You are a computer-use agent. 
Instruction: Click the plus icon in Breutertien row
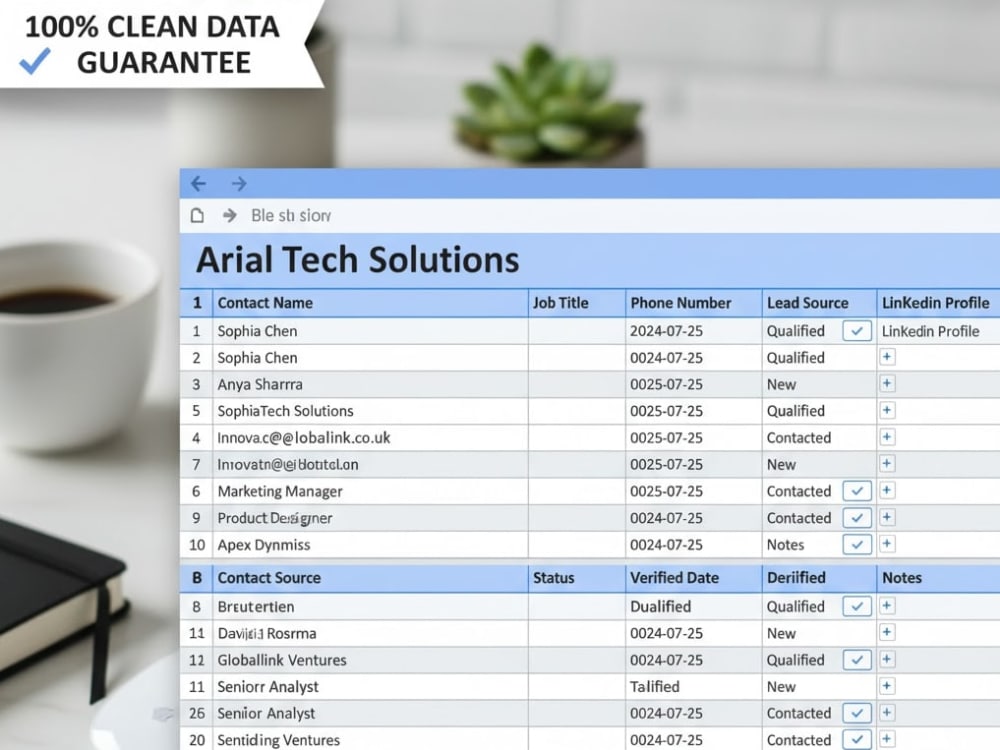pos(886,606)
